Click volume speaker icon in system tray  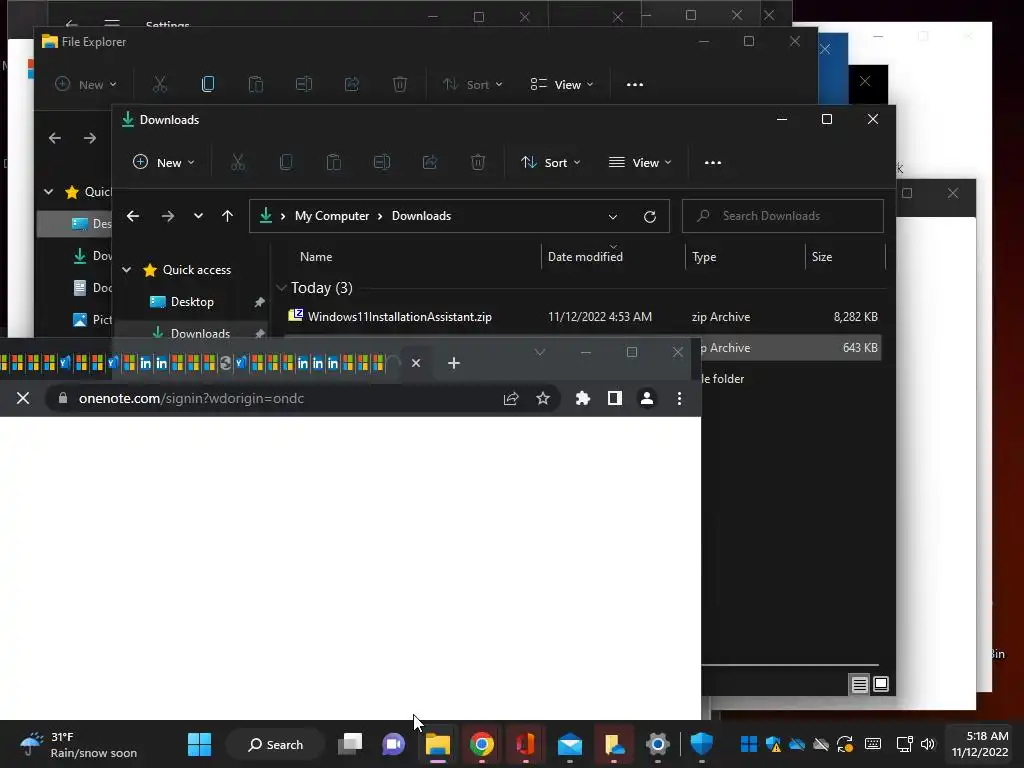(928, 744)
